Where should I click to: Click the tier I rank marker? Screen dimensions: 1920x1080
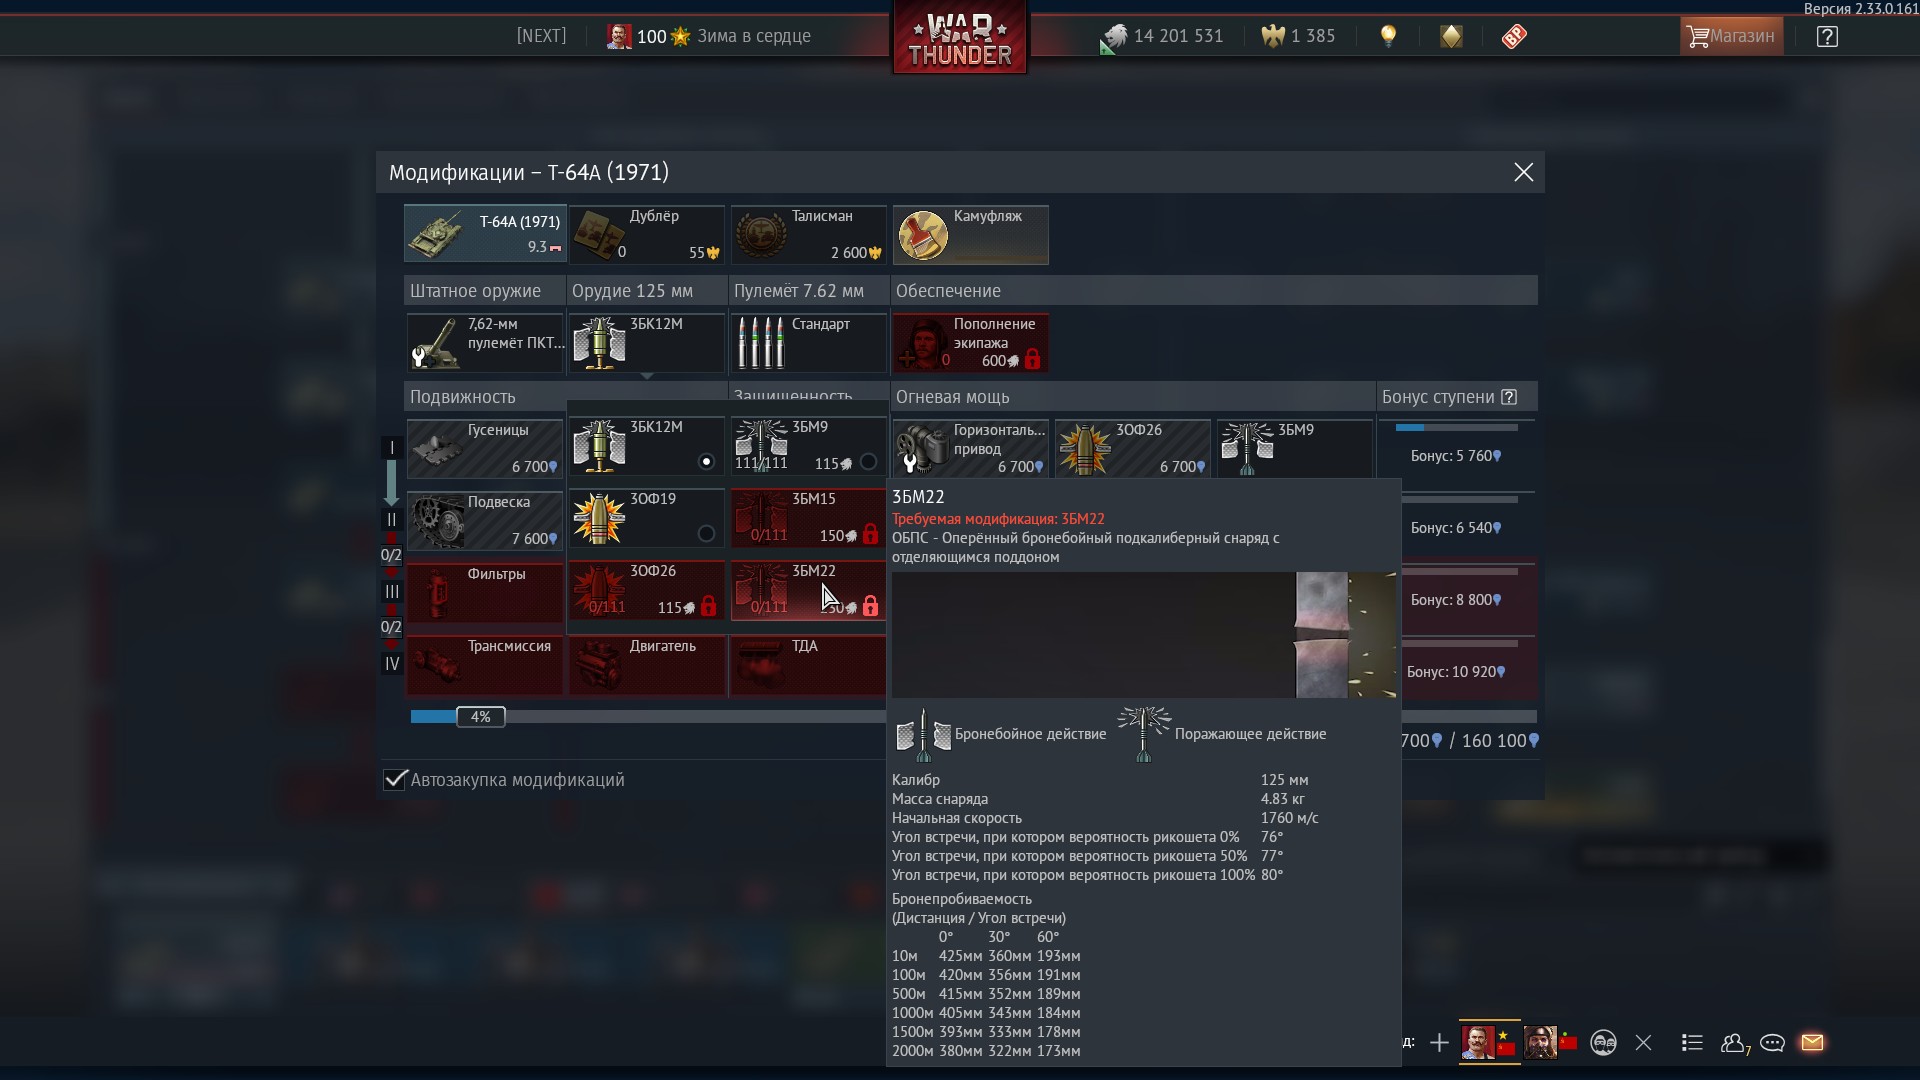392,448
